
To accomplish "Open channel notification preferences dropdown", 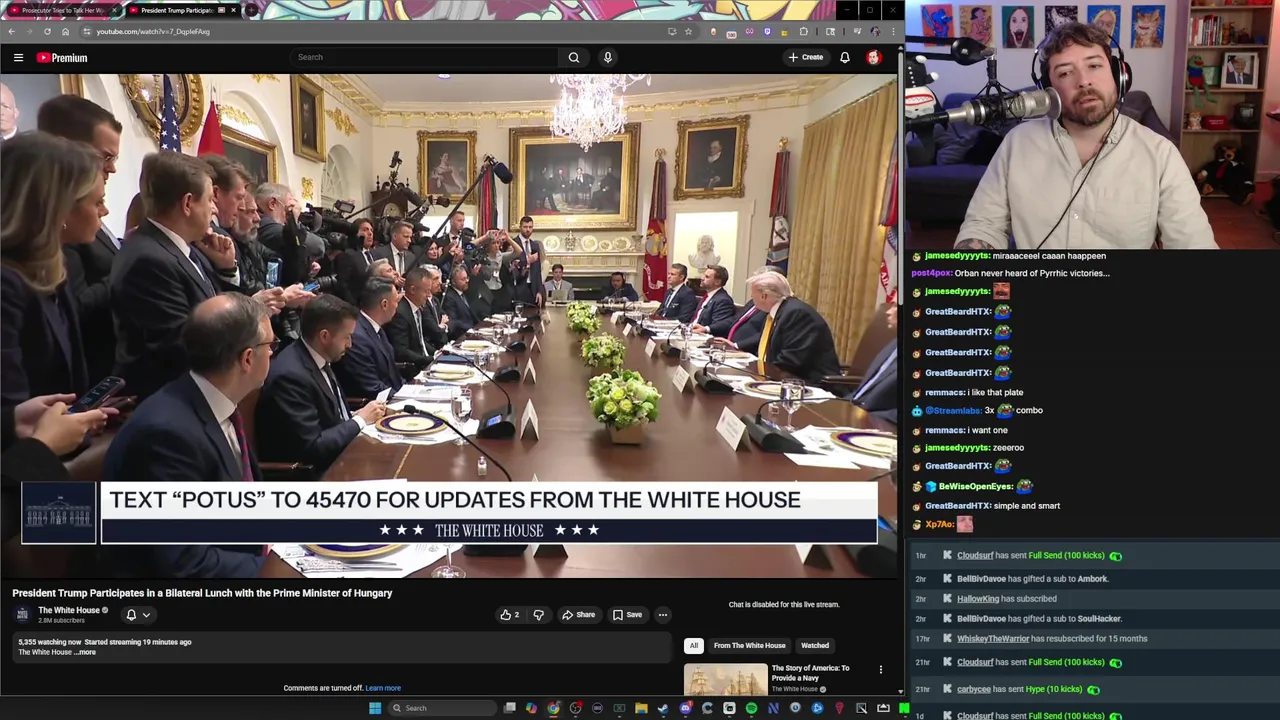I will coord(138,615).
